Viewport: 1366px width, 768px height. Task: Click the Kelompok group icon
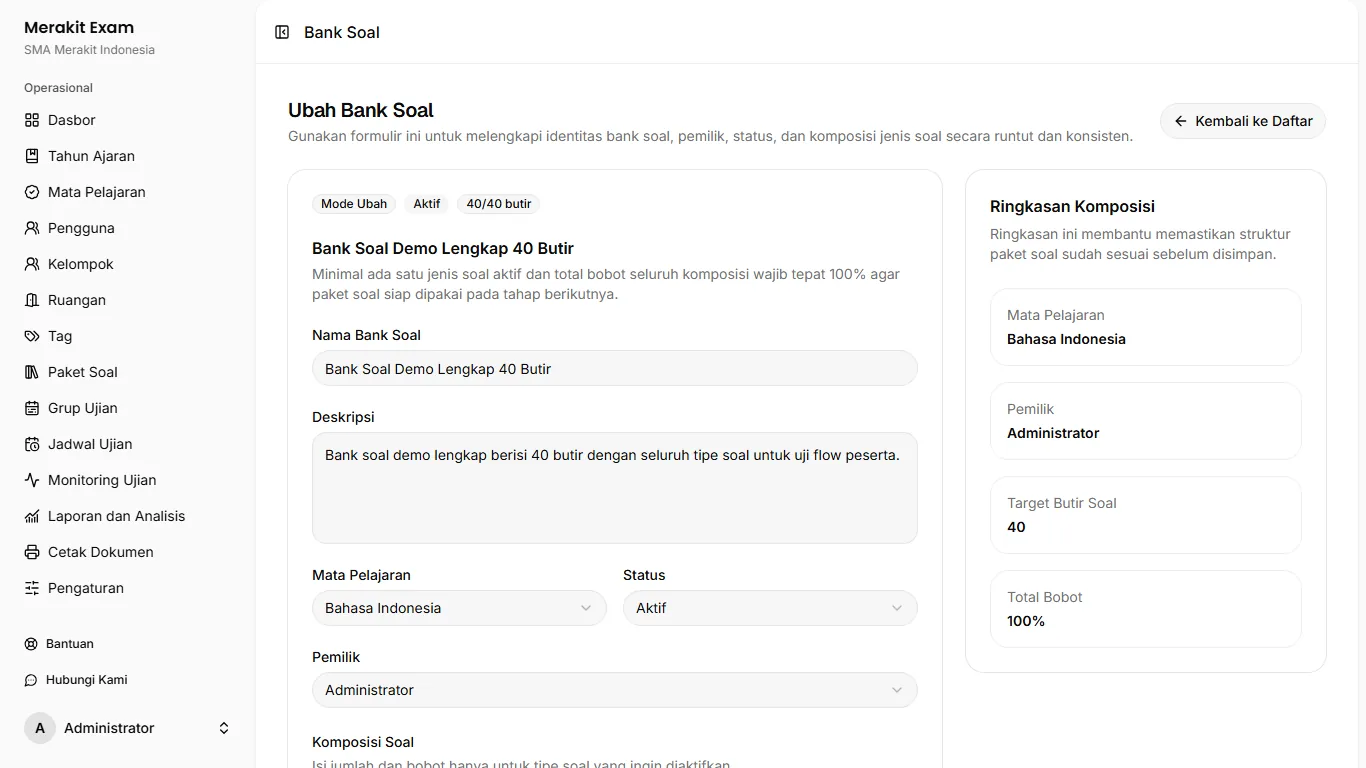pos(32,264)
